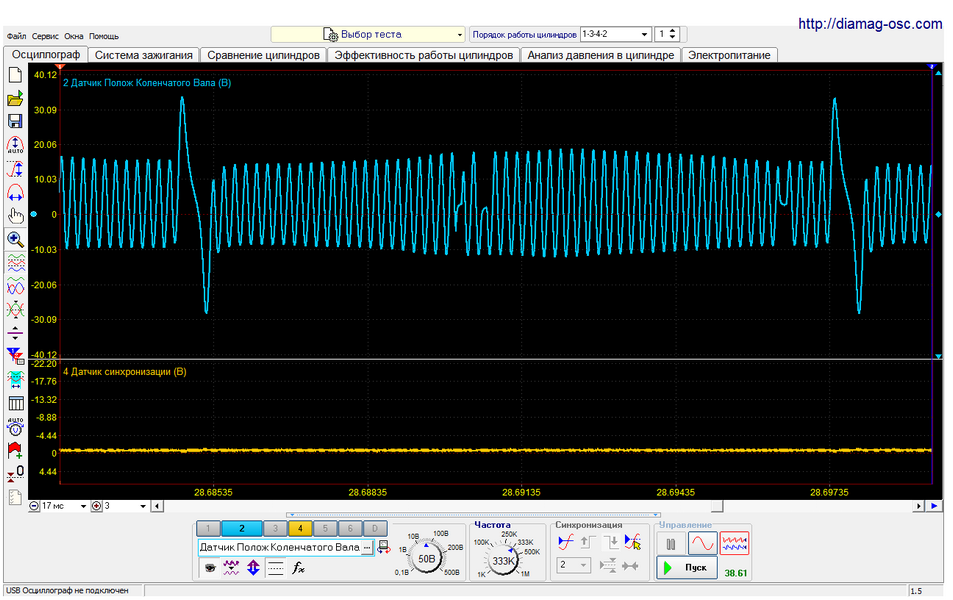Viewport: 953px width, 600px height.
Task: Click the channel swap icon beside sensor name
Action: point(383,547)
